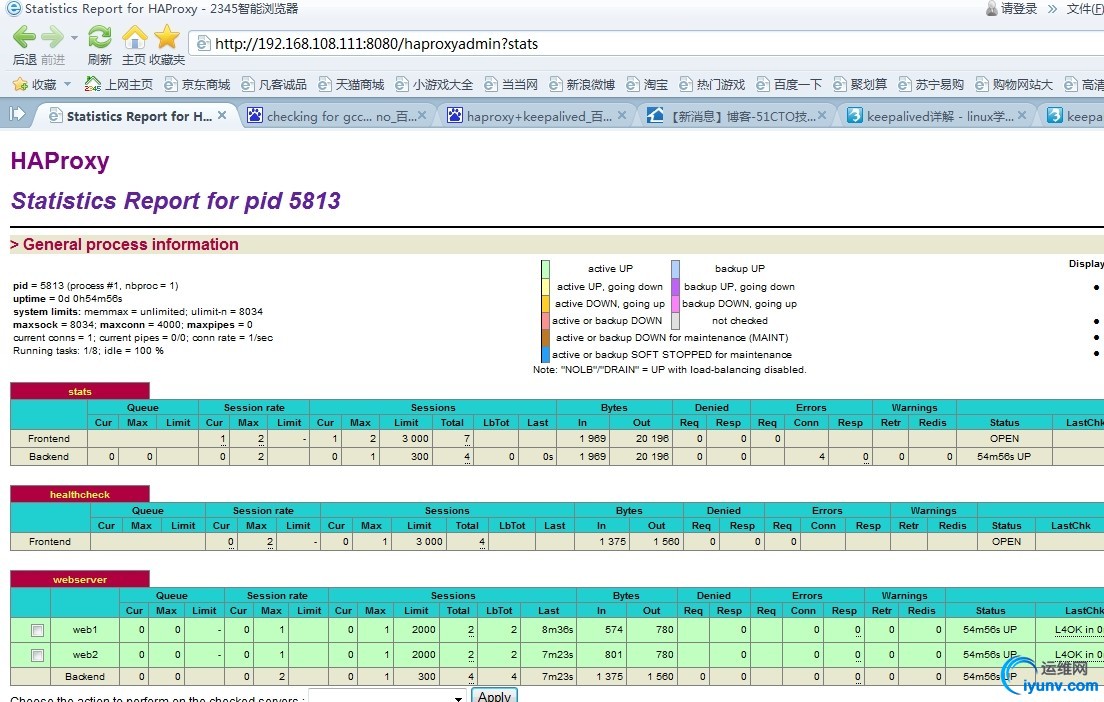Open the 聚划算 bookmark

(860, 84)
